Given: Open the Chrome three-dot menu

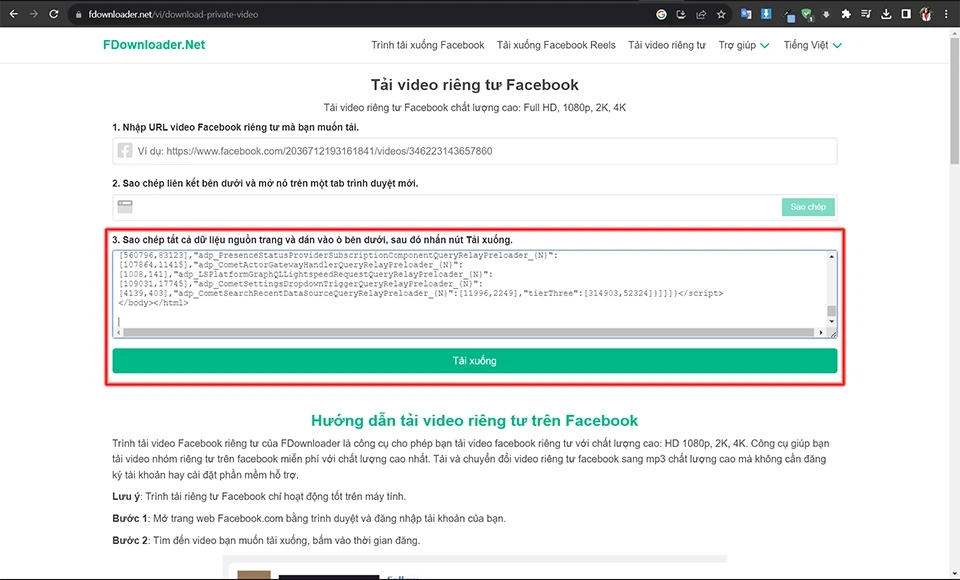Looking at the screenshot, I should tap(945, 15).
